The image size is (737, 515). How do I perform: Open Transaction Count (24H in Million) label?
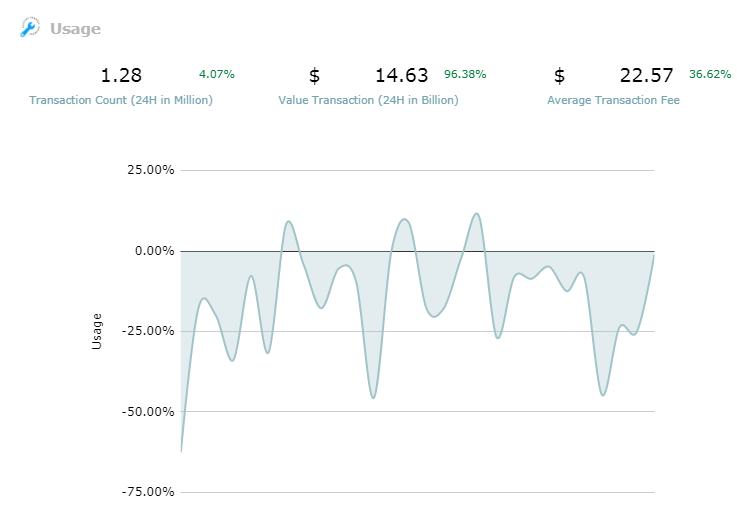pos(121,100)
